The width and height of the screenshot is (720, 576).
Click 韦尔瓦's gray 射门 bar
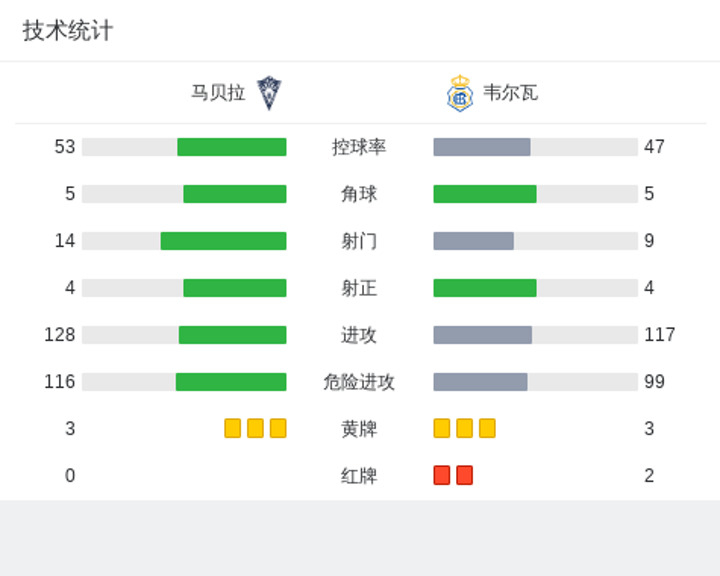coord(473,241)
